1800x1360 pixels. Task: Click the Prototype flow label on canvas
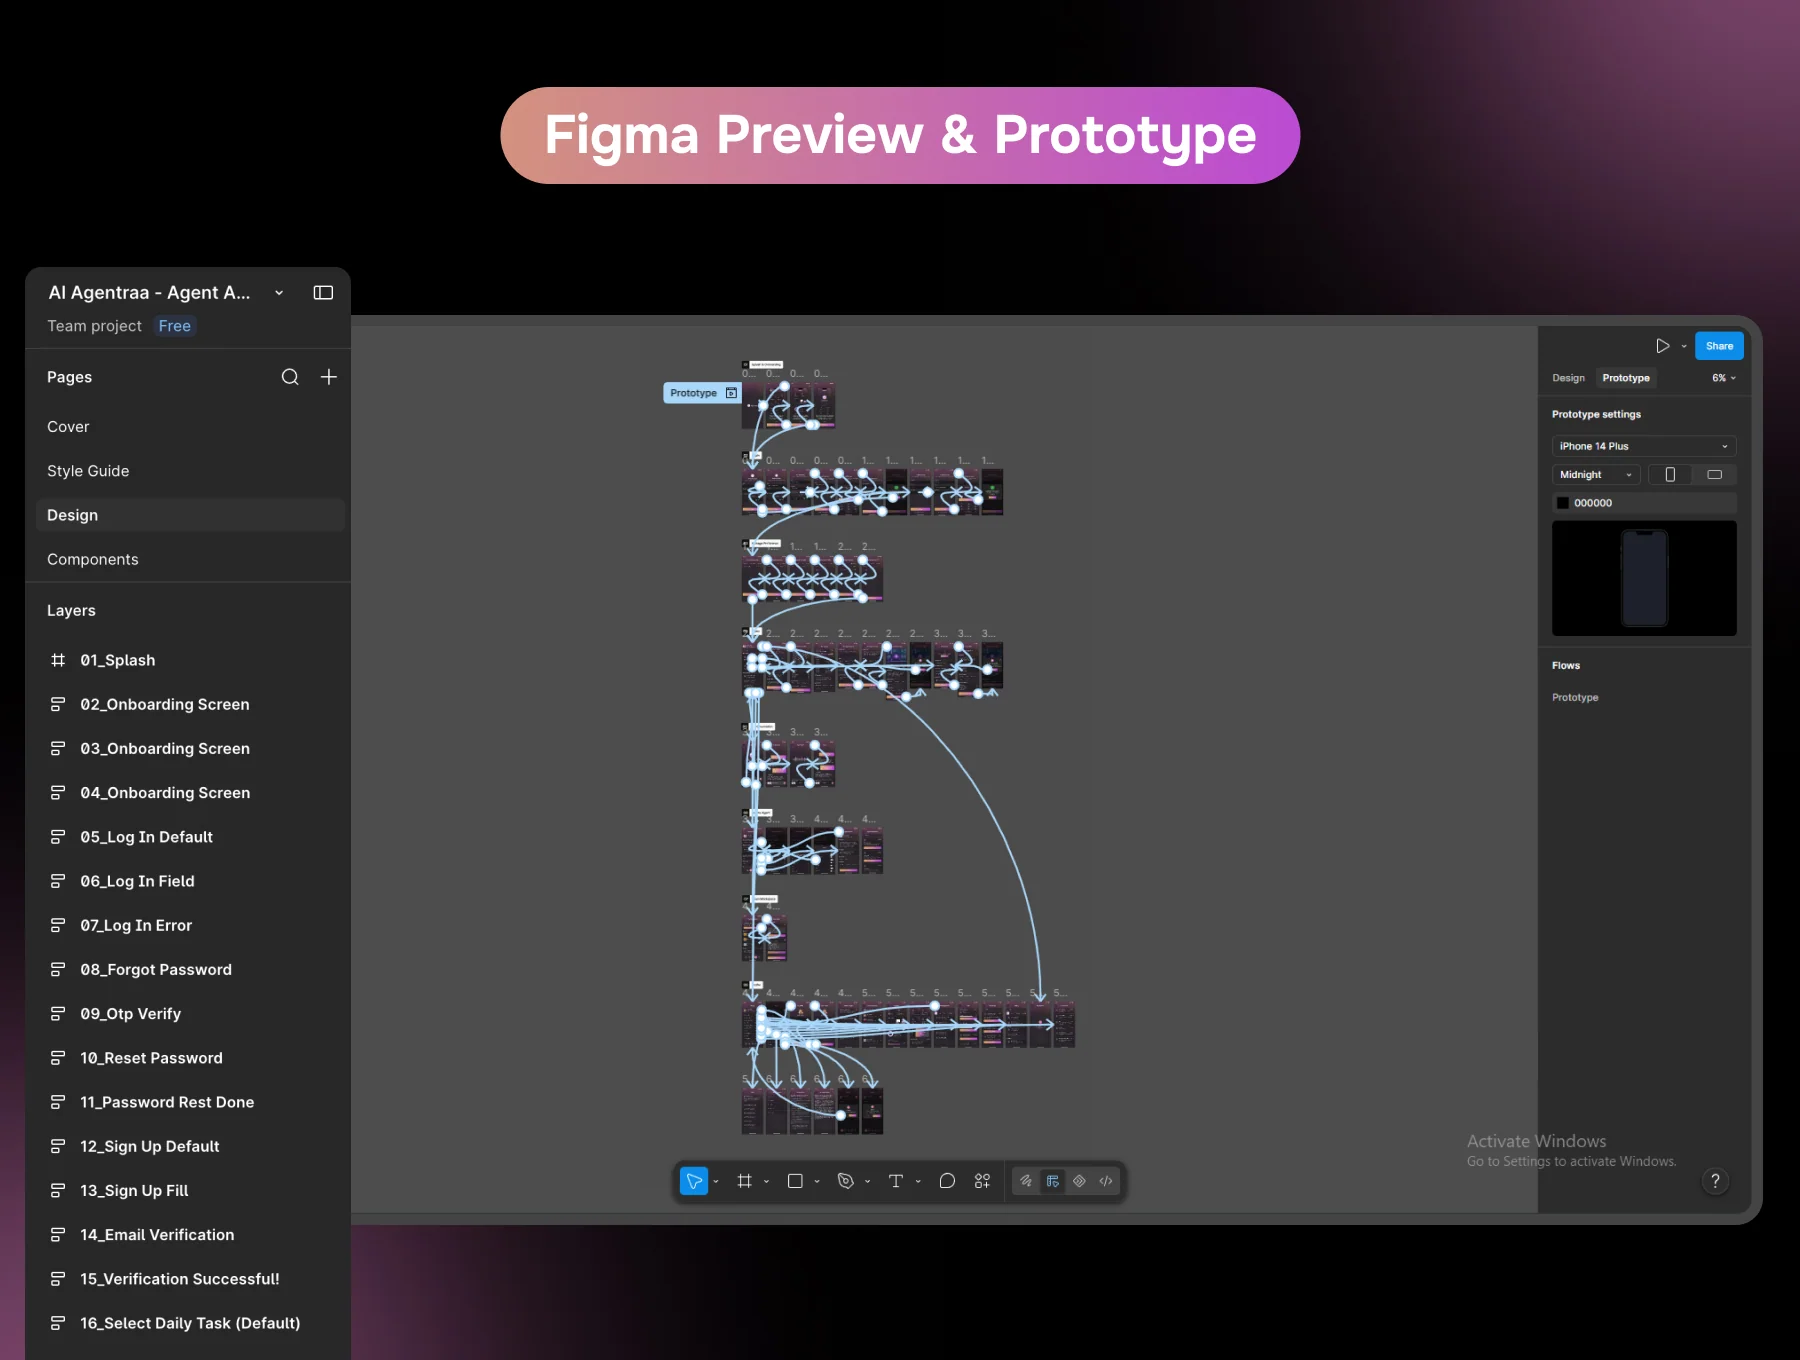pos(702,393)
